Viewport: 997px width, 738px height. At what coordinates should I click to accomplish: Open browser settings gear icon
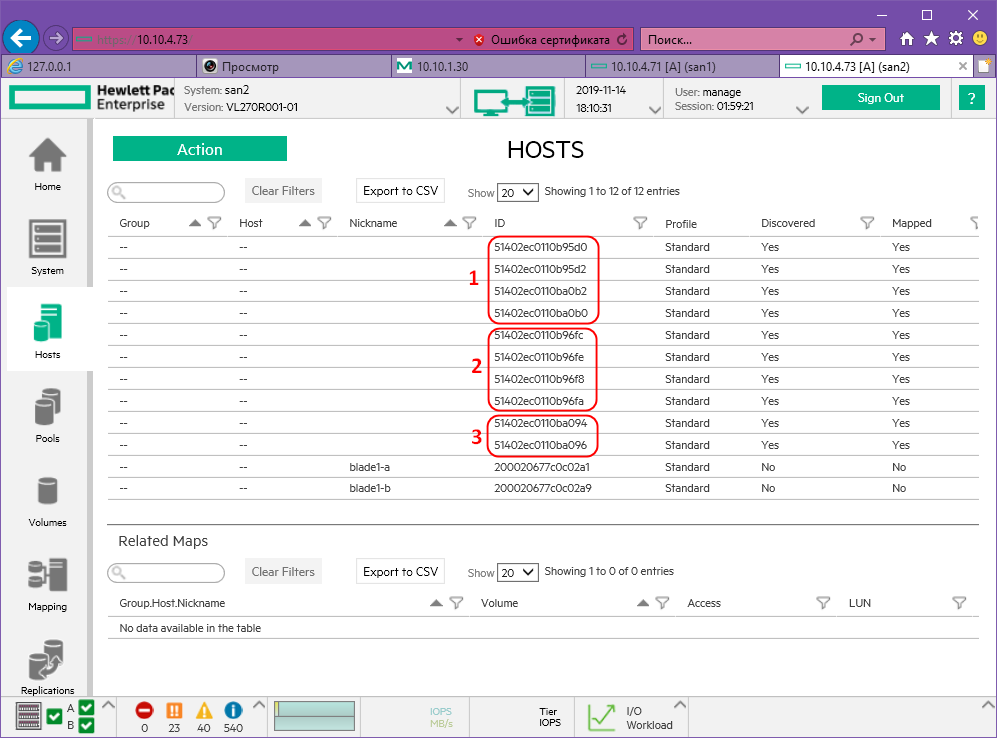pos(956,39)
